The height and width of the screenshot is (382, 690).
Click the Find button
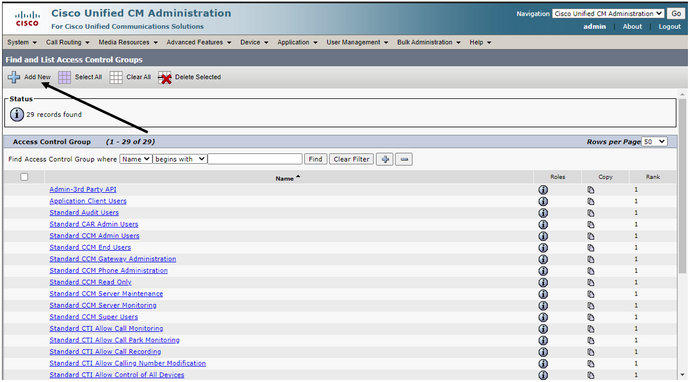[x=315, y=159]
